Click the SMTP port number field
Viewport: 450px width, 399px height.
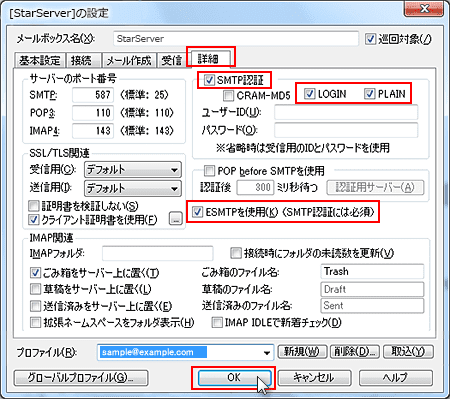[x=93, y=95]
